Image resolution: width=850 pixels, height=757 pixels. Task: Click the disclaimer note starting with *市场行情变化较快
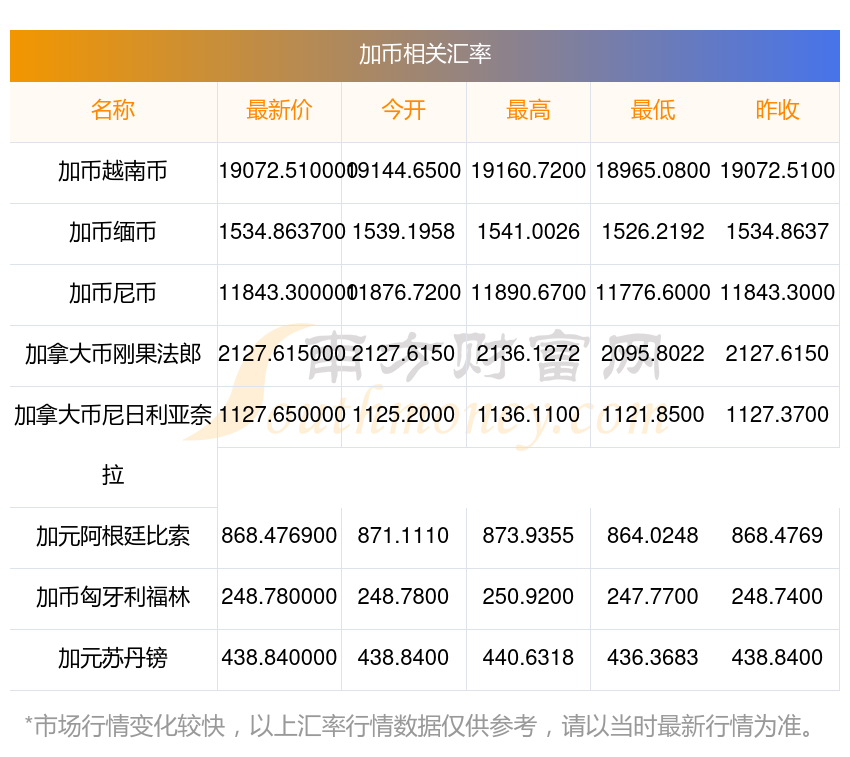(418, 726)
